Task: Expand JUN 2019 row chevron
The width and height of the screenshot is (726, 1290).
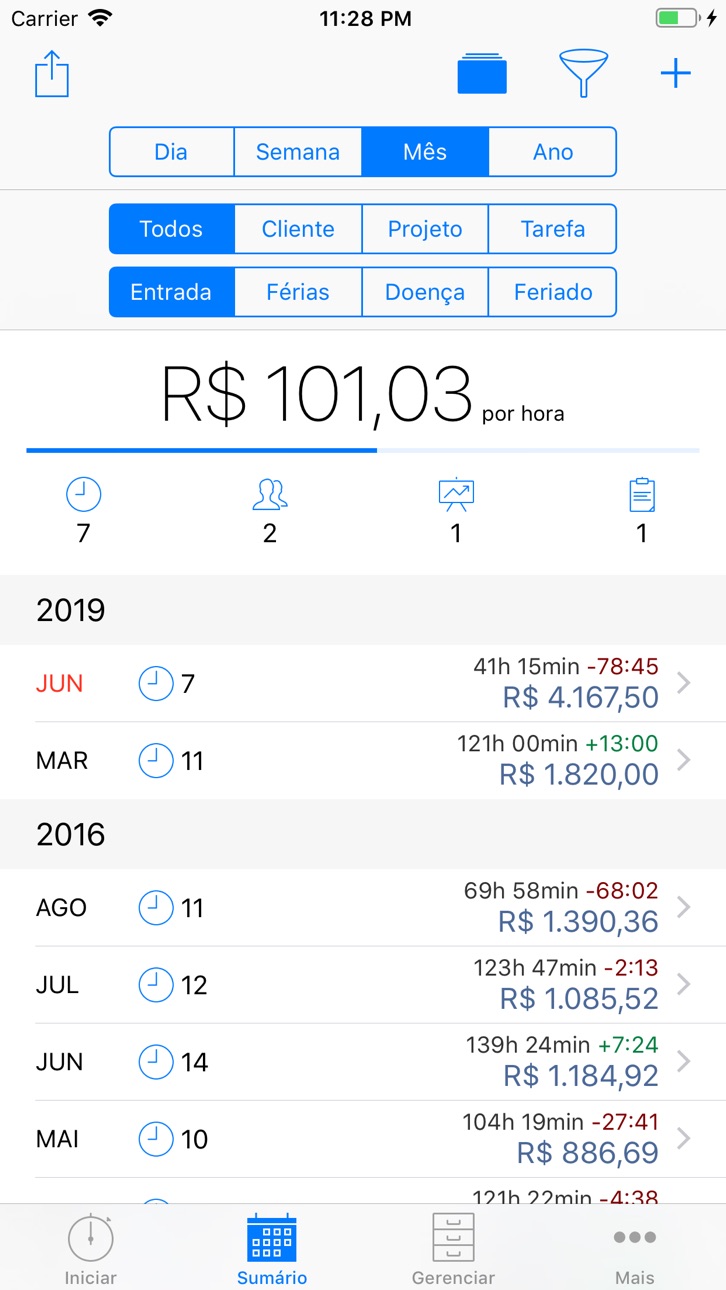Action: pos(684,683)
